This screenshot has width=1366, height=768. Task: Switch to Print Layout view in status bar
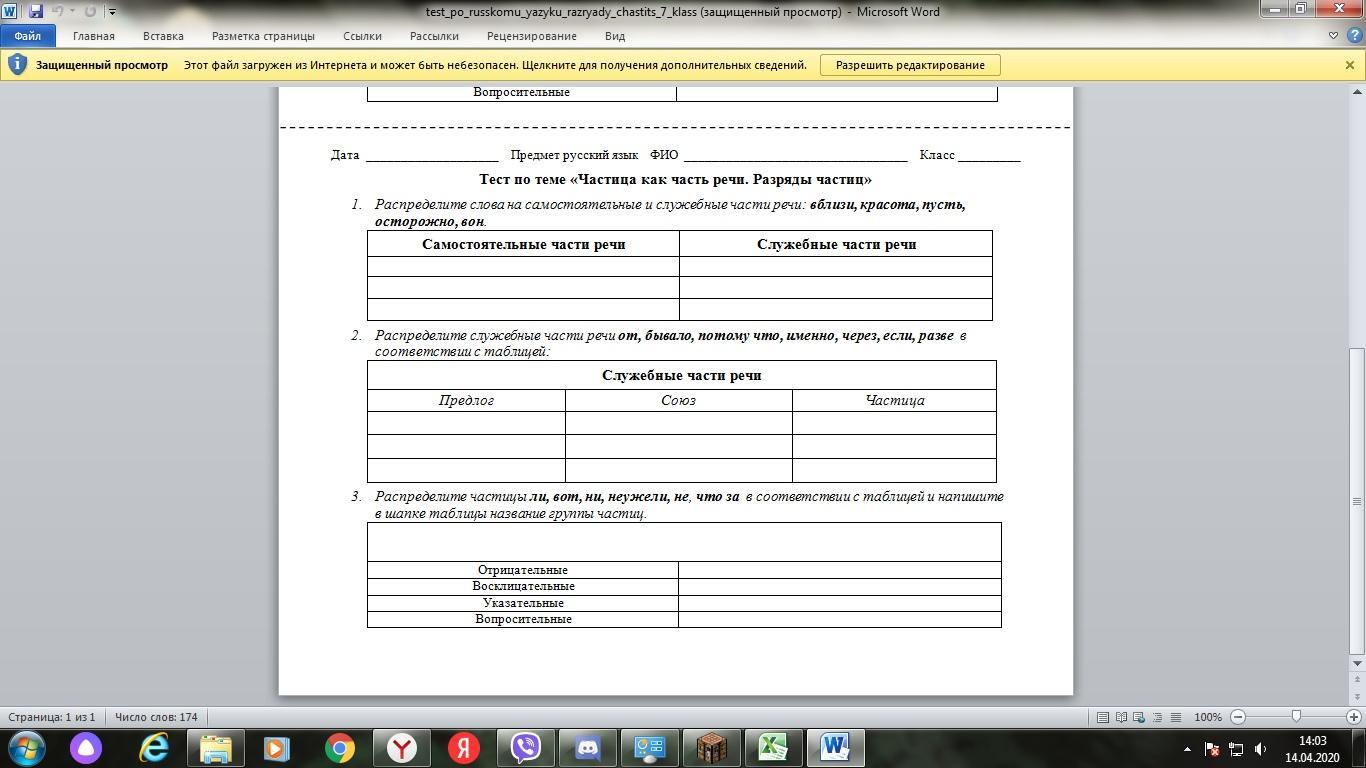tap(1103, 717)
